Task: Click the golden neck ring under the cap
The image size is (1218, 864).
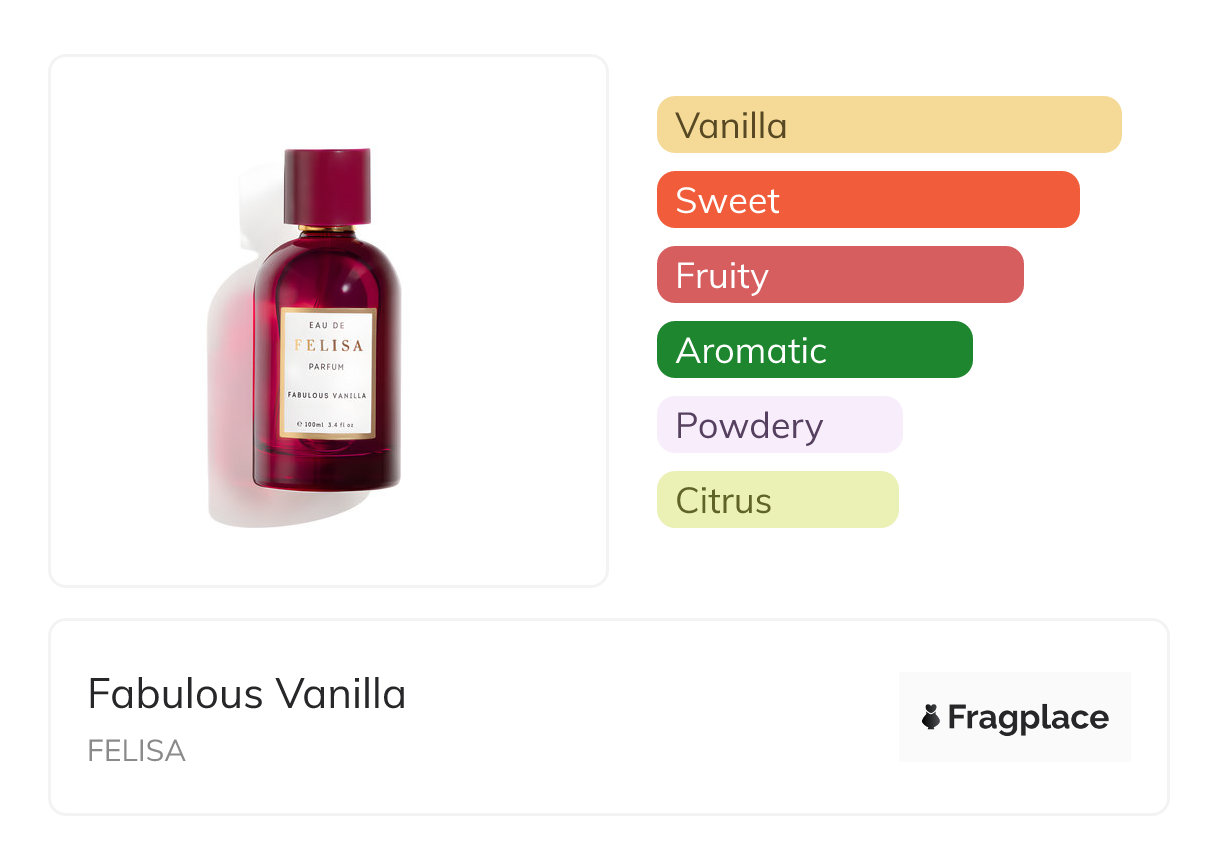Action: [328, 229]
